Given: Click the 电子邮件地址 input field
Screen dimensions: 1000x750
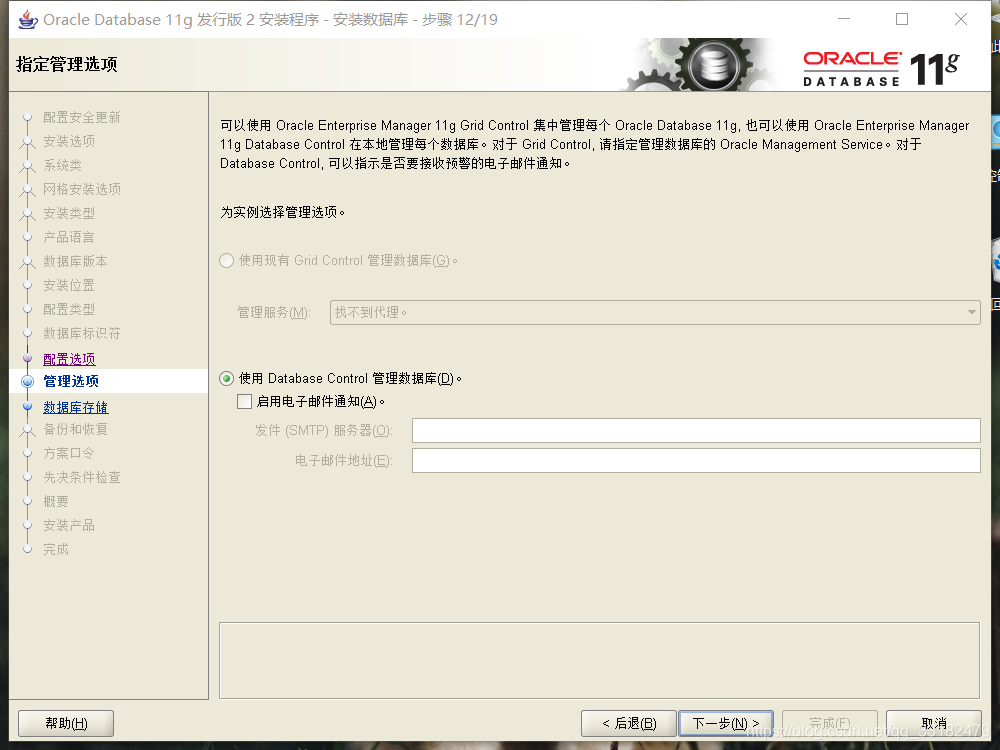Looking at the screenshot, I should tap(696, 460).
